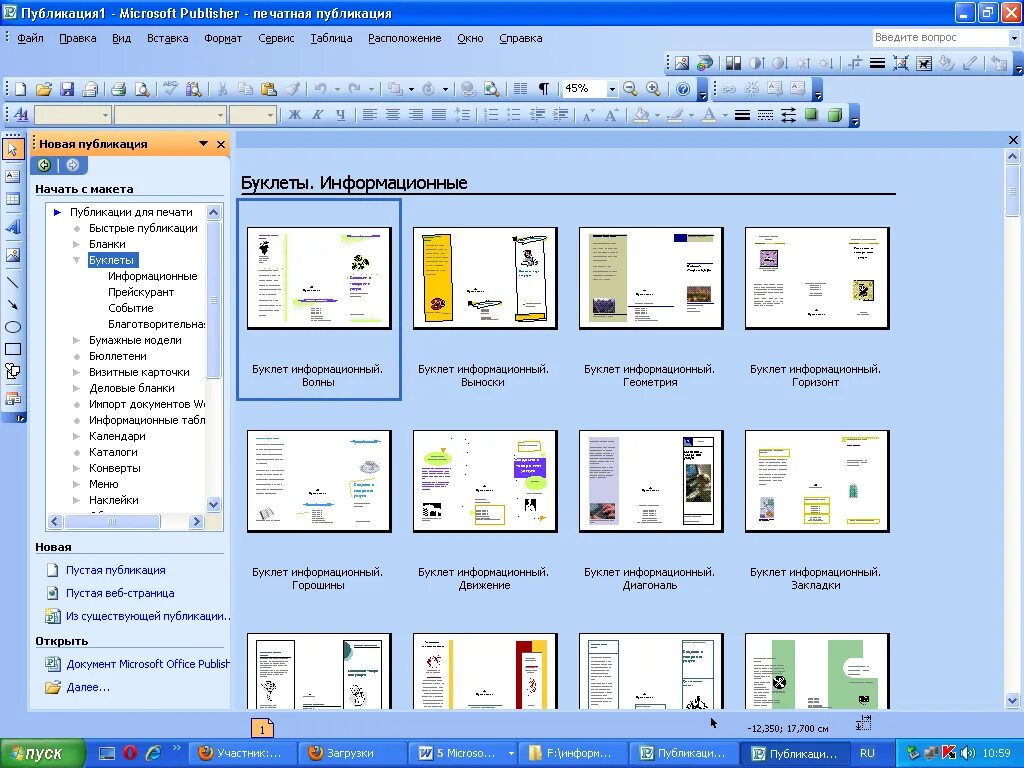Open the Справка menu
1024x768 pixels.
click(x=520, y=38)
